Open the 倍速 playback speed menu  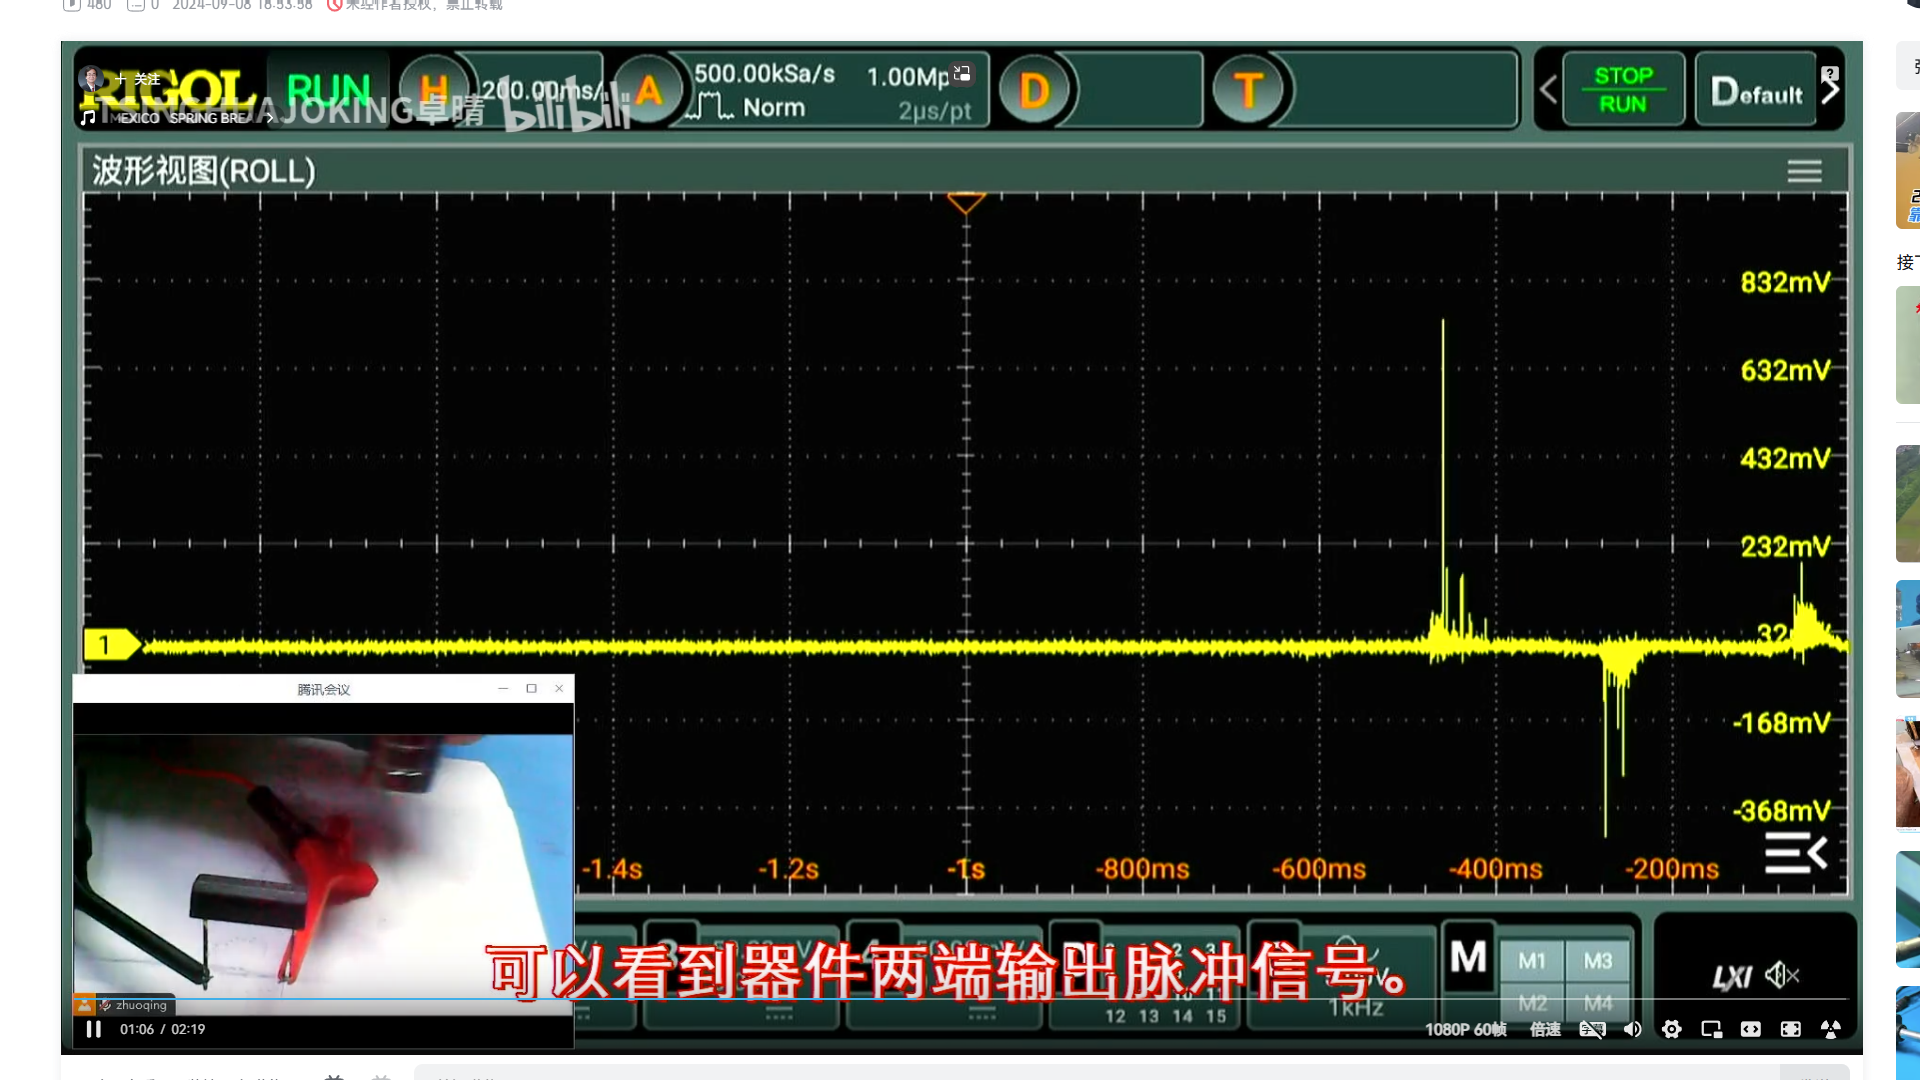pyautogui.click(x=1545, y=1029)
